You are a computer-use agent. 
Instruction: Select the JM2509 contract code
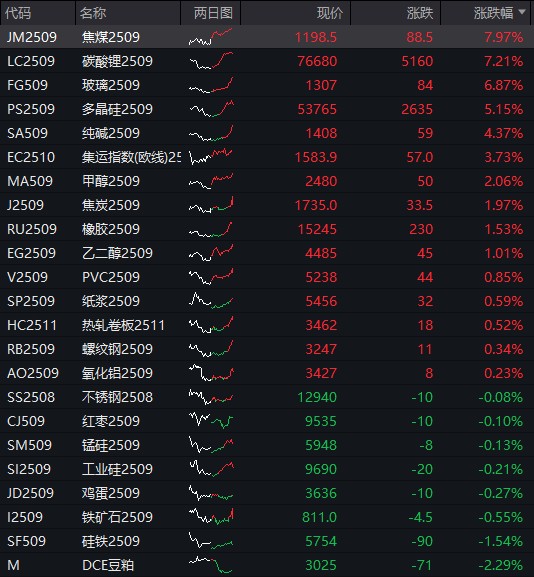pyautogui.click(x=32, y=37)
